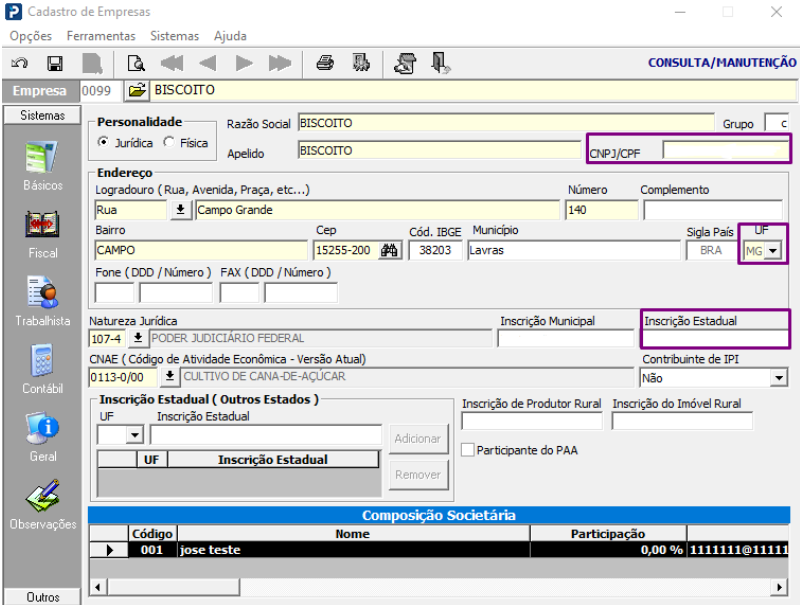Click the binoculars CEP search icon
The image size is (800, 605).
(390, 250)
